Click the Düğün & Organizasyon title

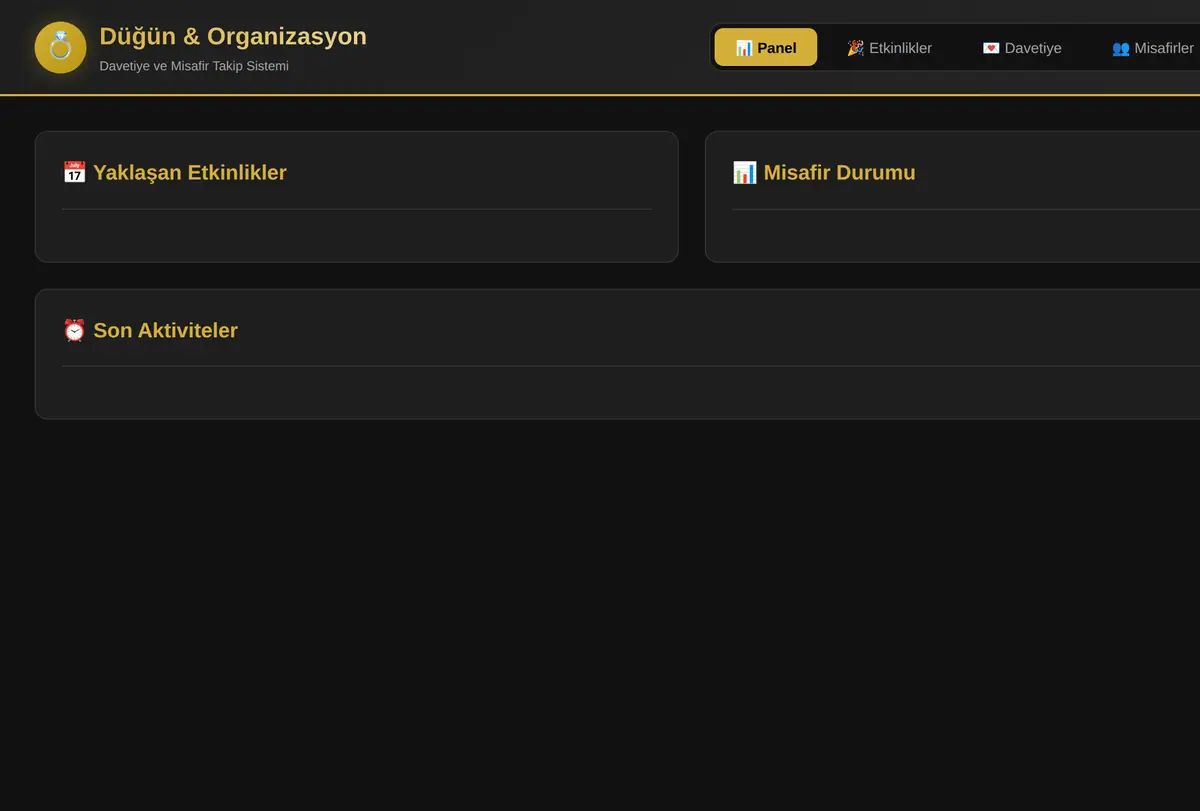coord(233,36)
